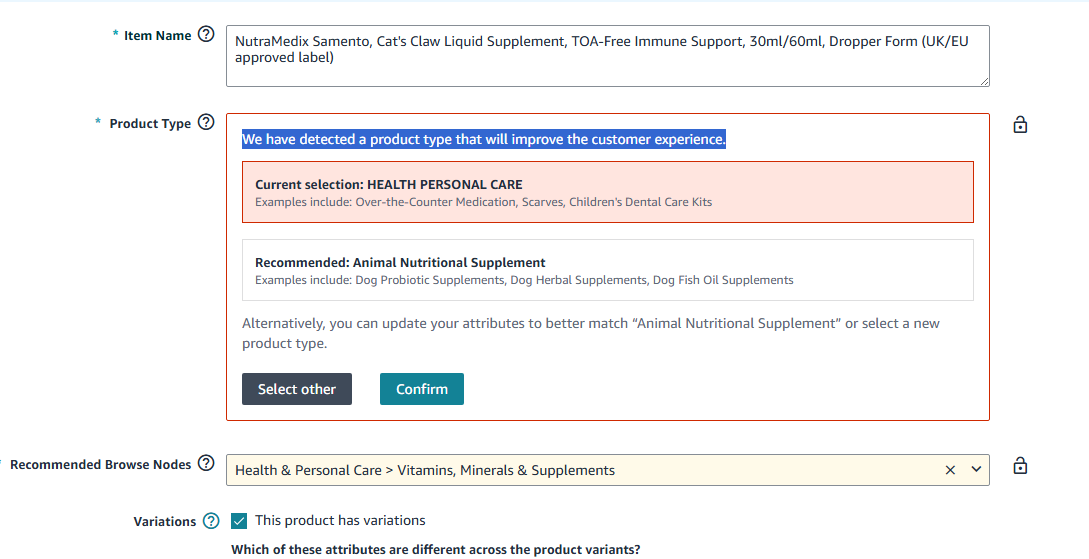Screen dimensions: 1089x559
Task: Open the Recommended Browse Nodes help icon
Action: (206, 463)
